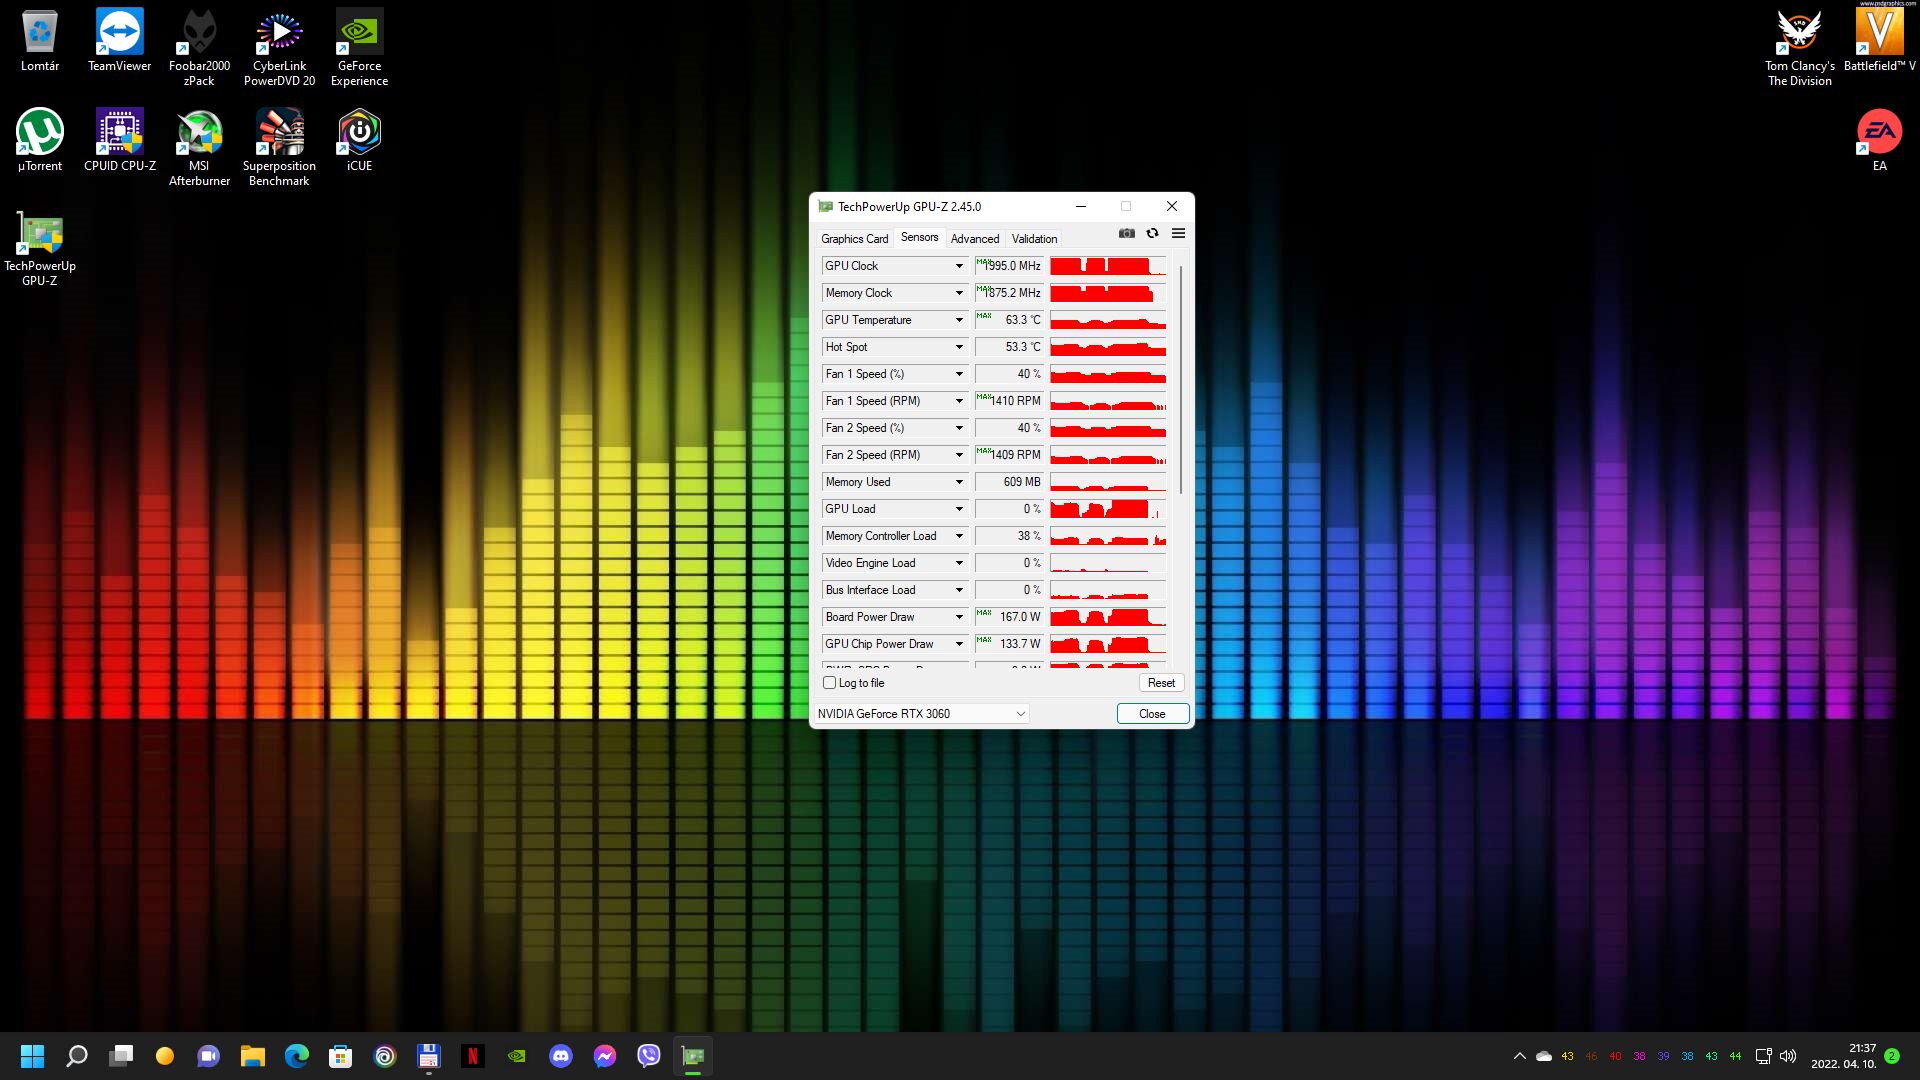Expand the GPU Clock sensor dropdown
1920x1080 pixels.
pyautogui.click(x=959, y=266)
